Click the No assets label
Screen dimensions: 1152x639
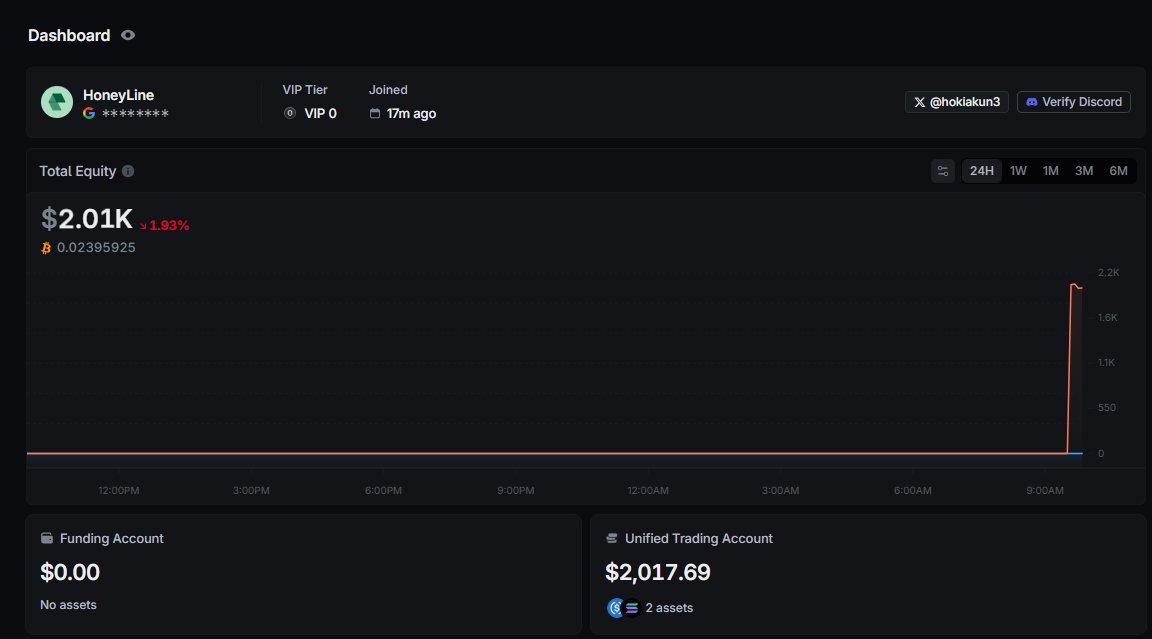68,604
